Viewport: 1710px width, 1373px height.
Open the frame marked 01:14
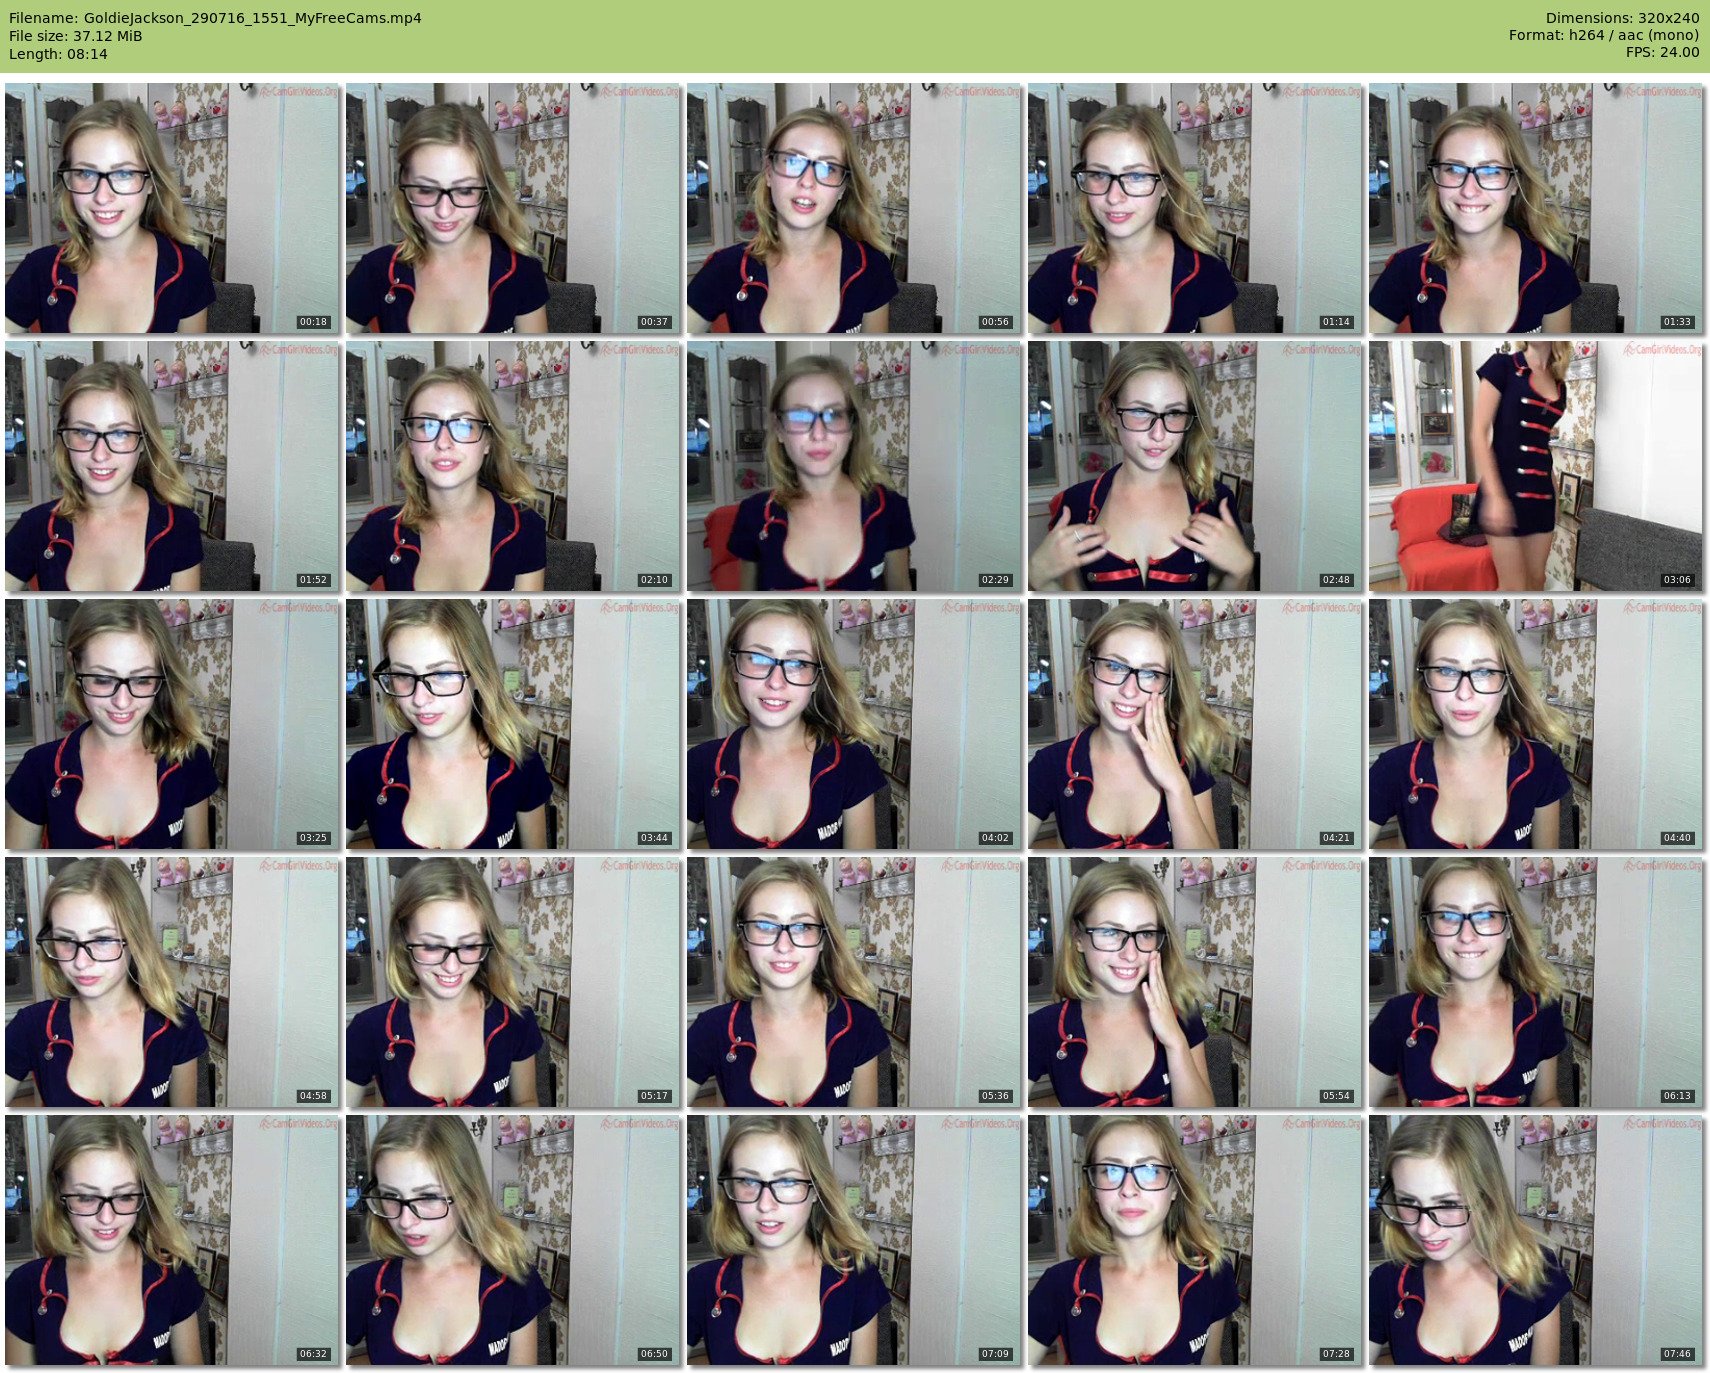(x=1195, y=208)
